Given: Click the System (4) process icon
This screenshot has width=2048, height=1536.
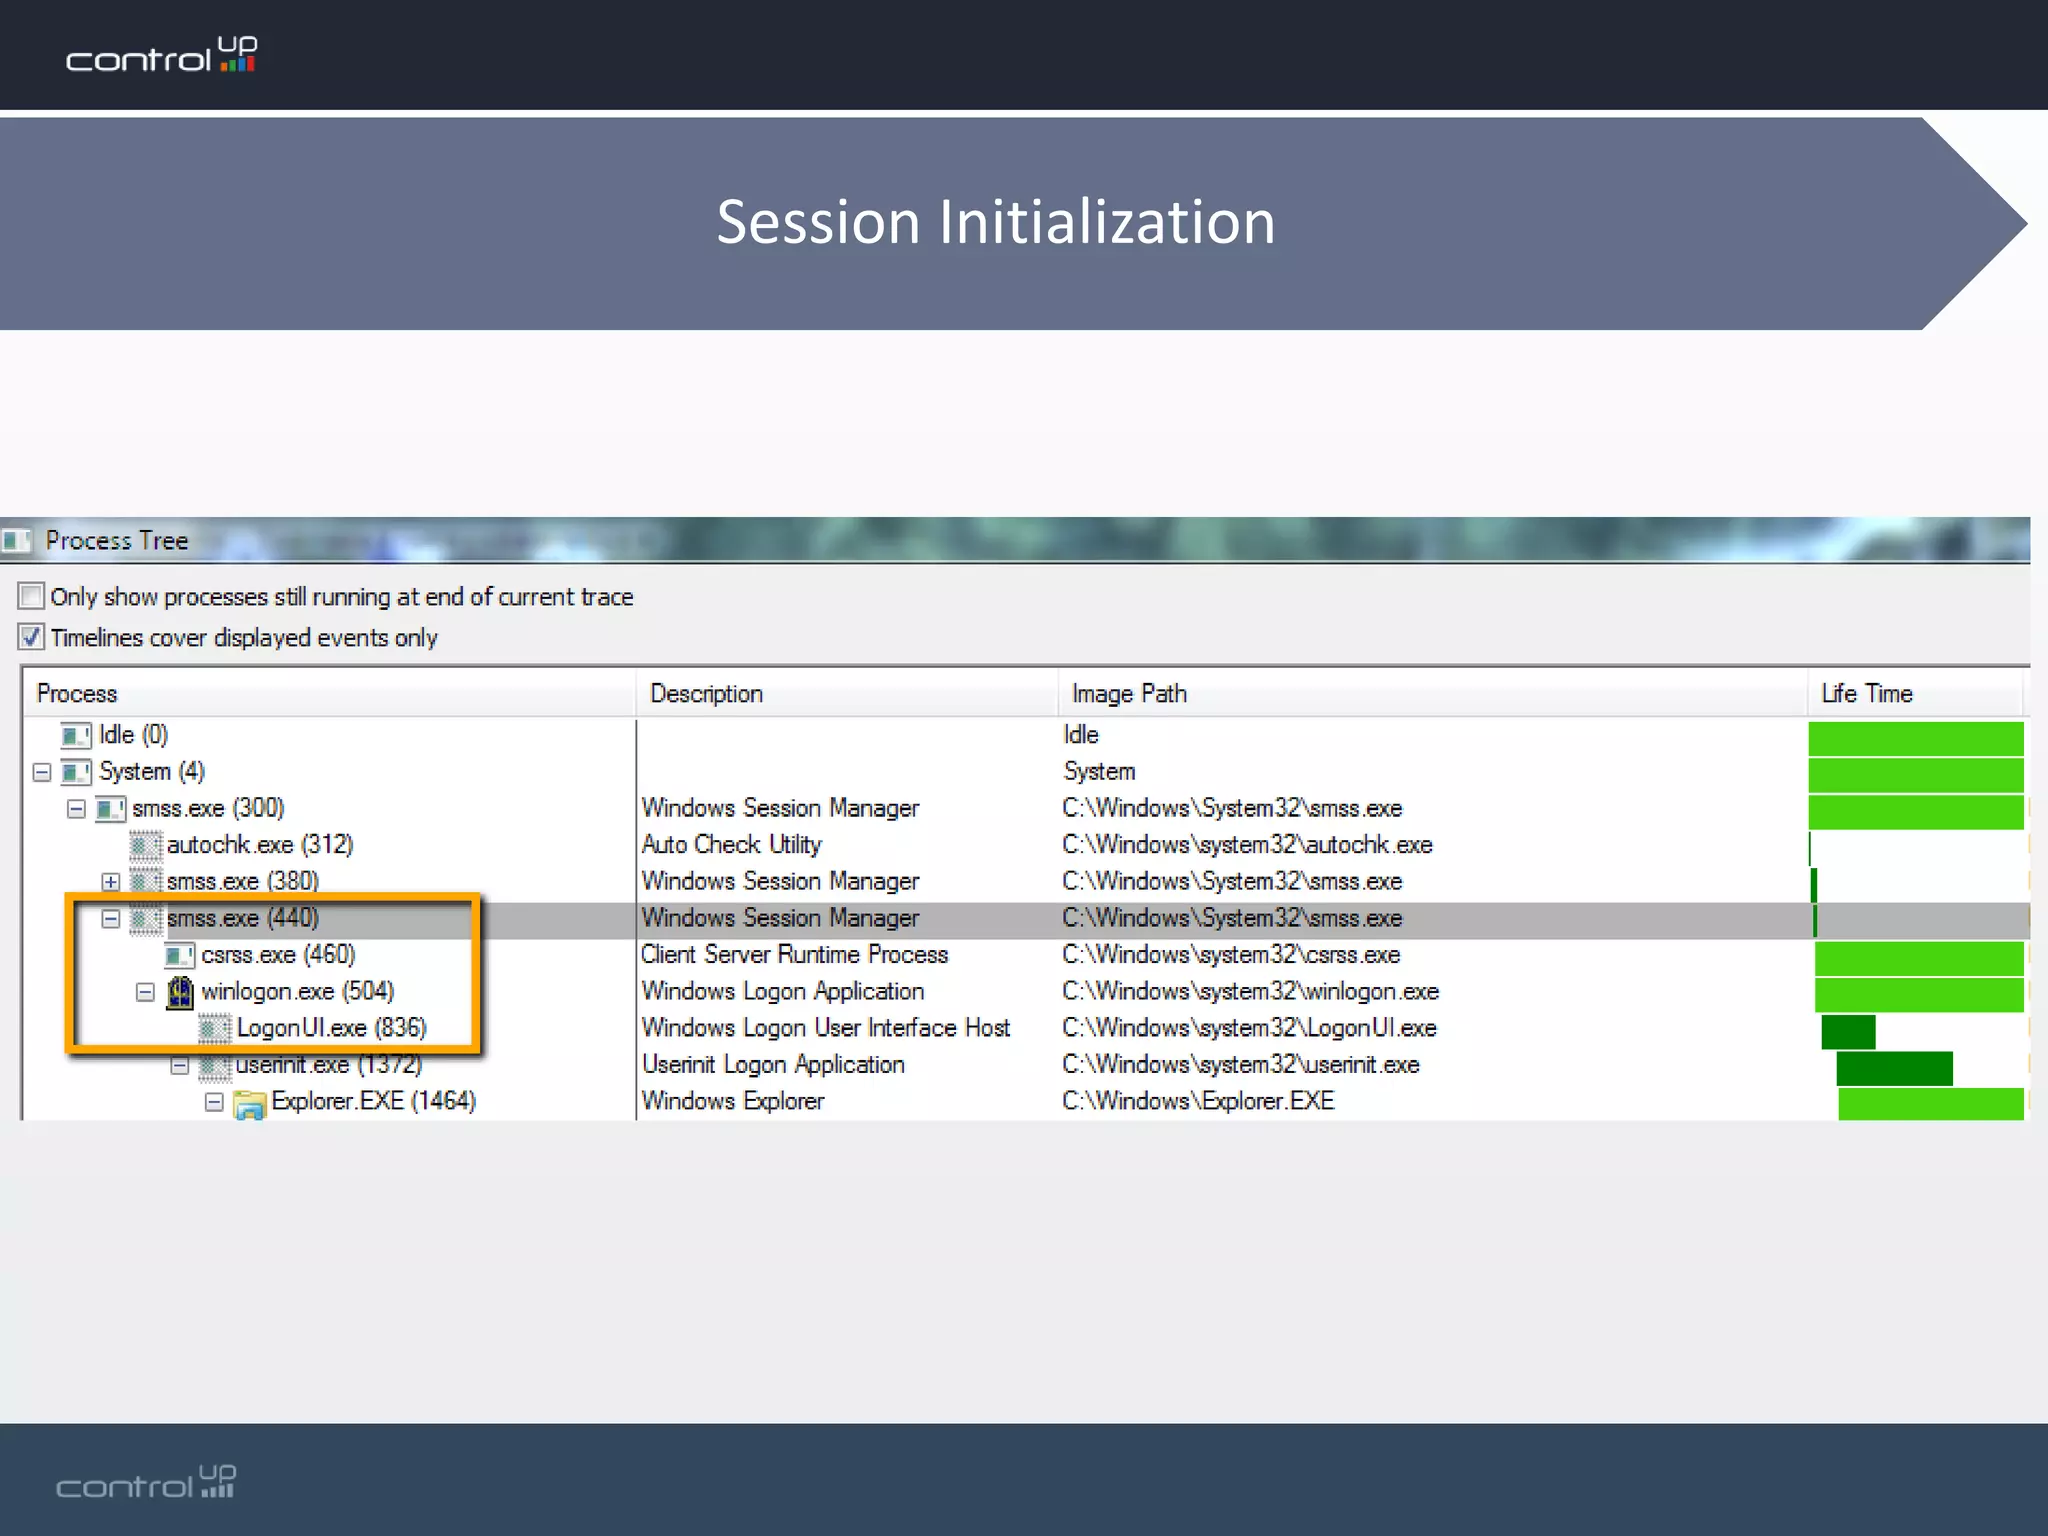Looking at the screenshot, I should (x=76, y=772).
